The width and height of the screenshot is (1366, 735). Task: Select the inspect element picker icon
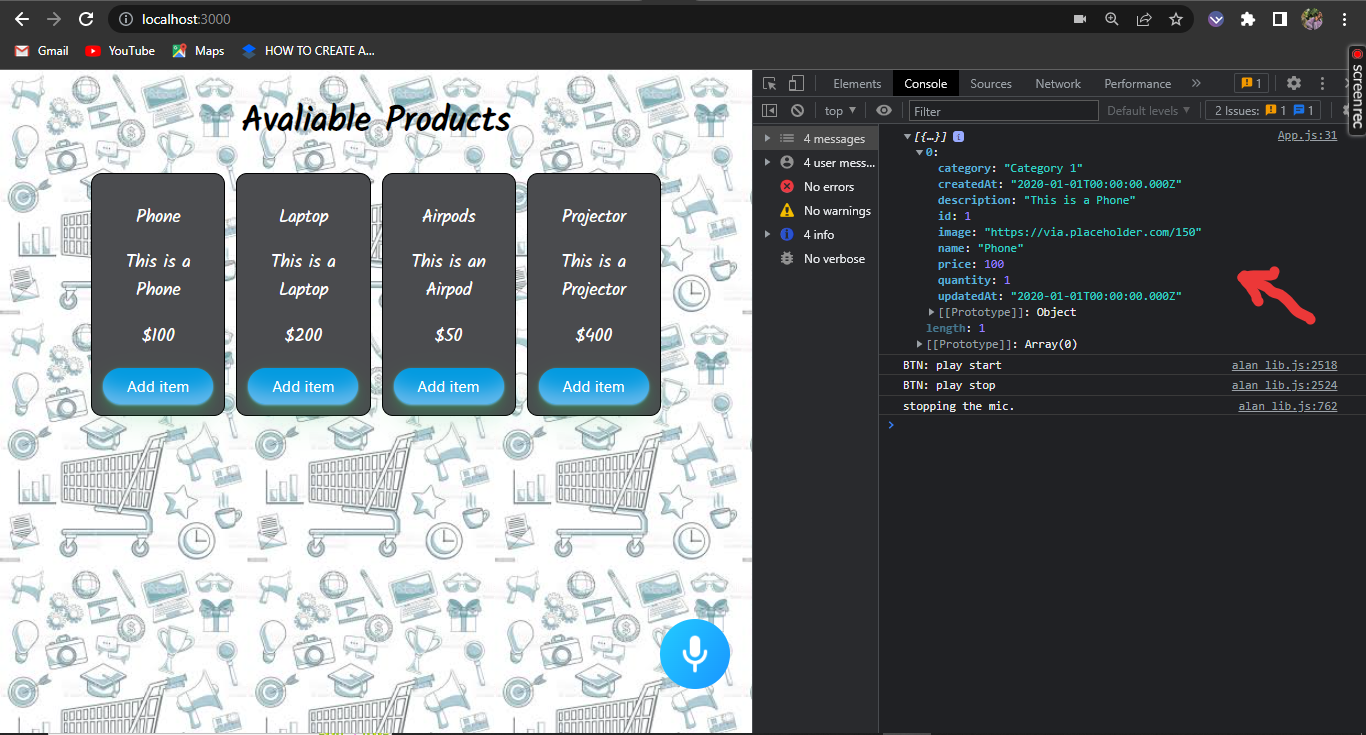[769, 83]
